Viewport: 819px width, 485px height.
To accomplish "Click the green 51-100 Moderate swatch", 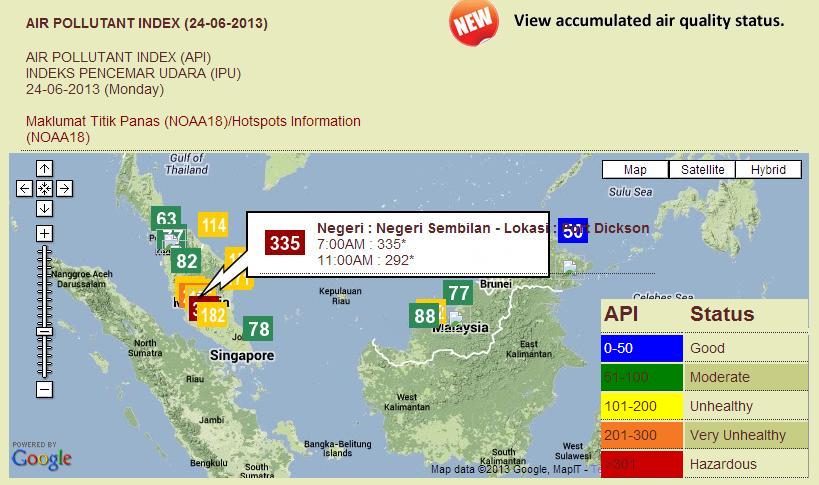I will tap(641, 377).
